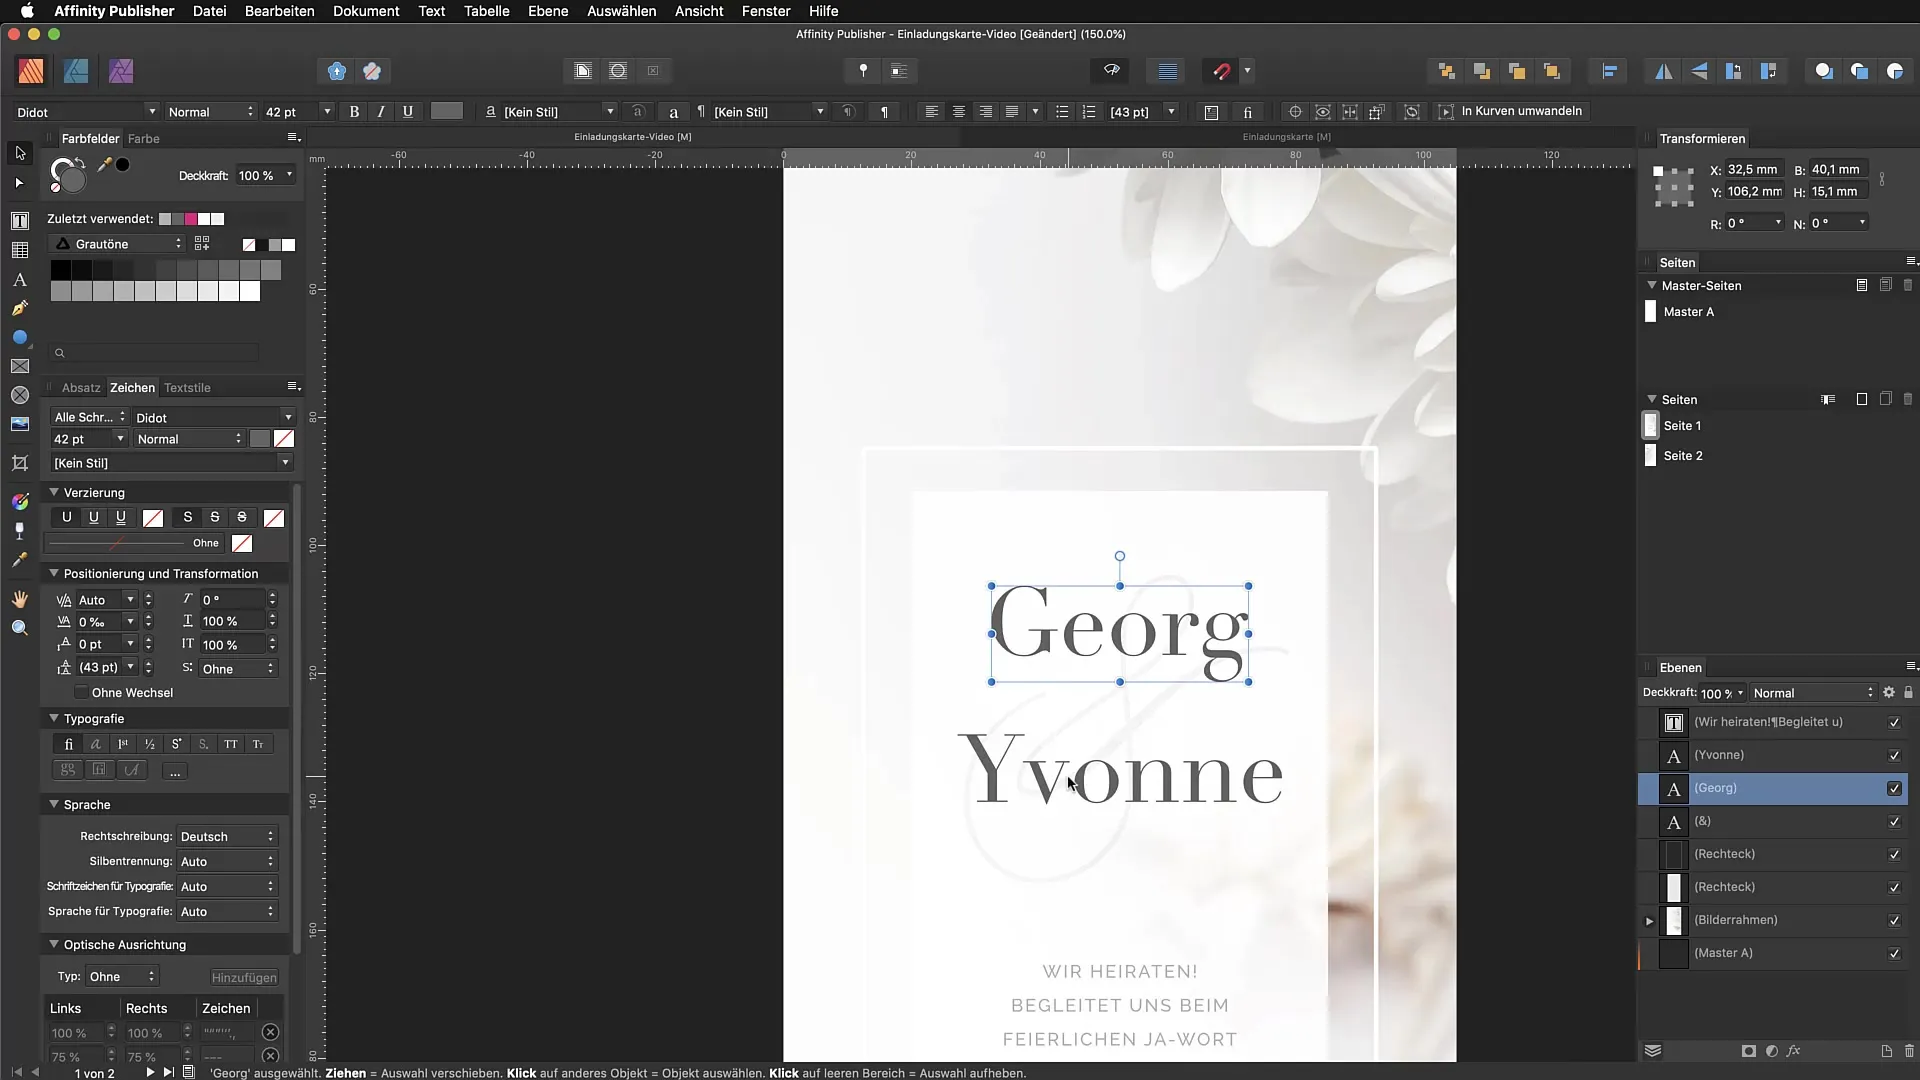The height and width of the screenshot is (1080, 1920).
Task: Expand the (Bilderrahmen) layer group
Action: point(1650,921)
